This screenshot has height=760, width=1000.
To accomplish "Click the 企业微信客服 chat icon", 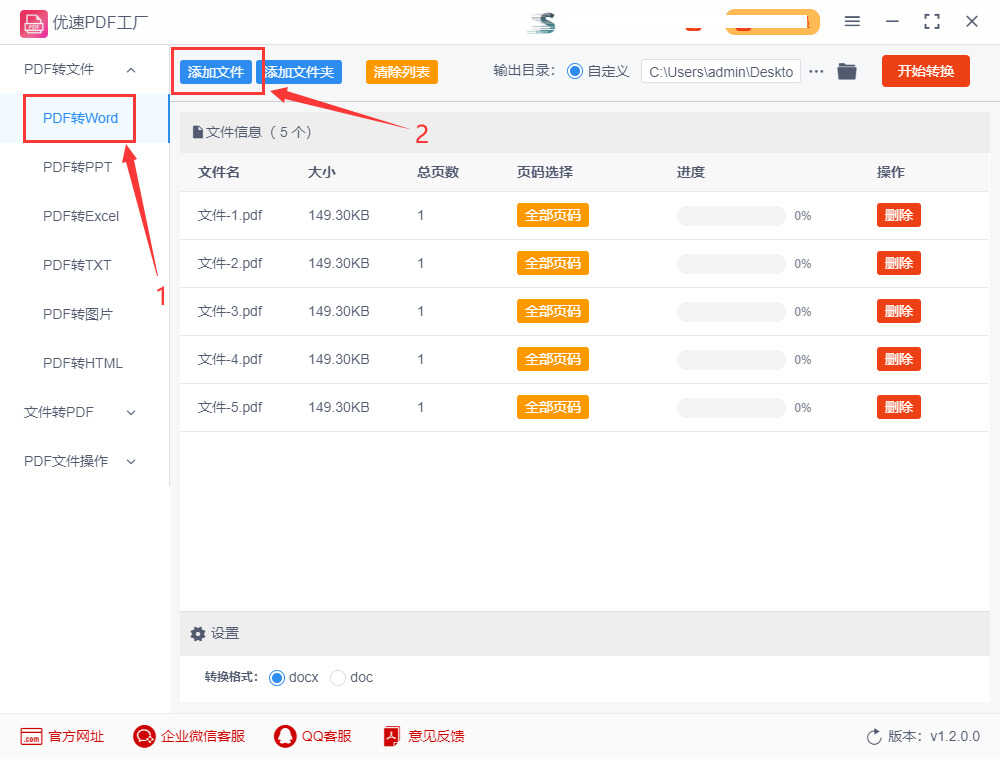I will click(x=144, y=736).
